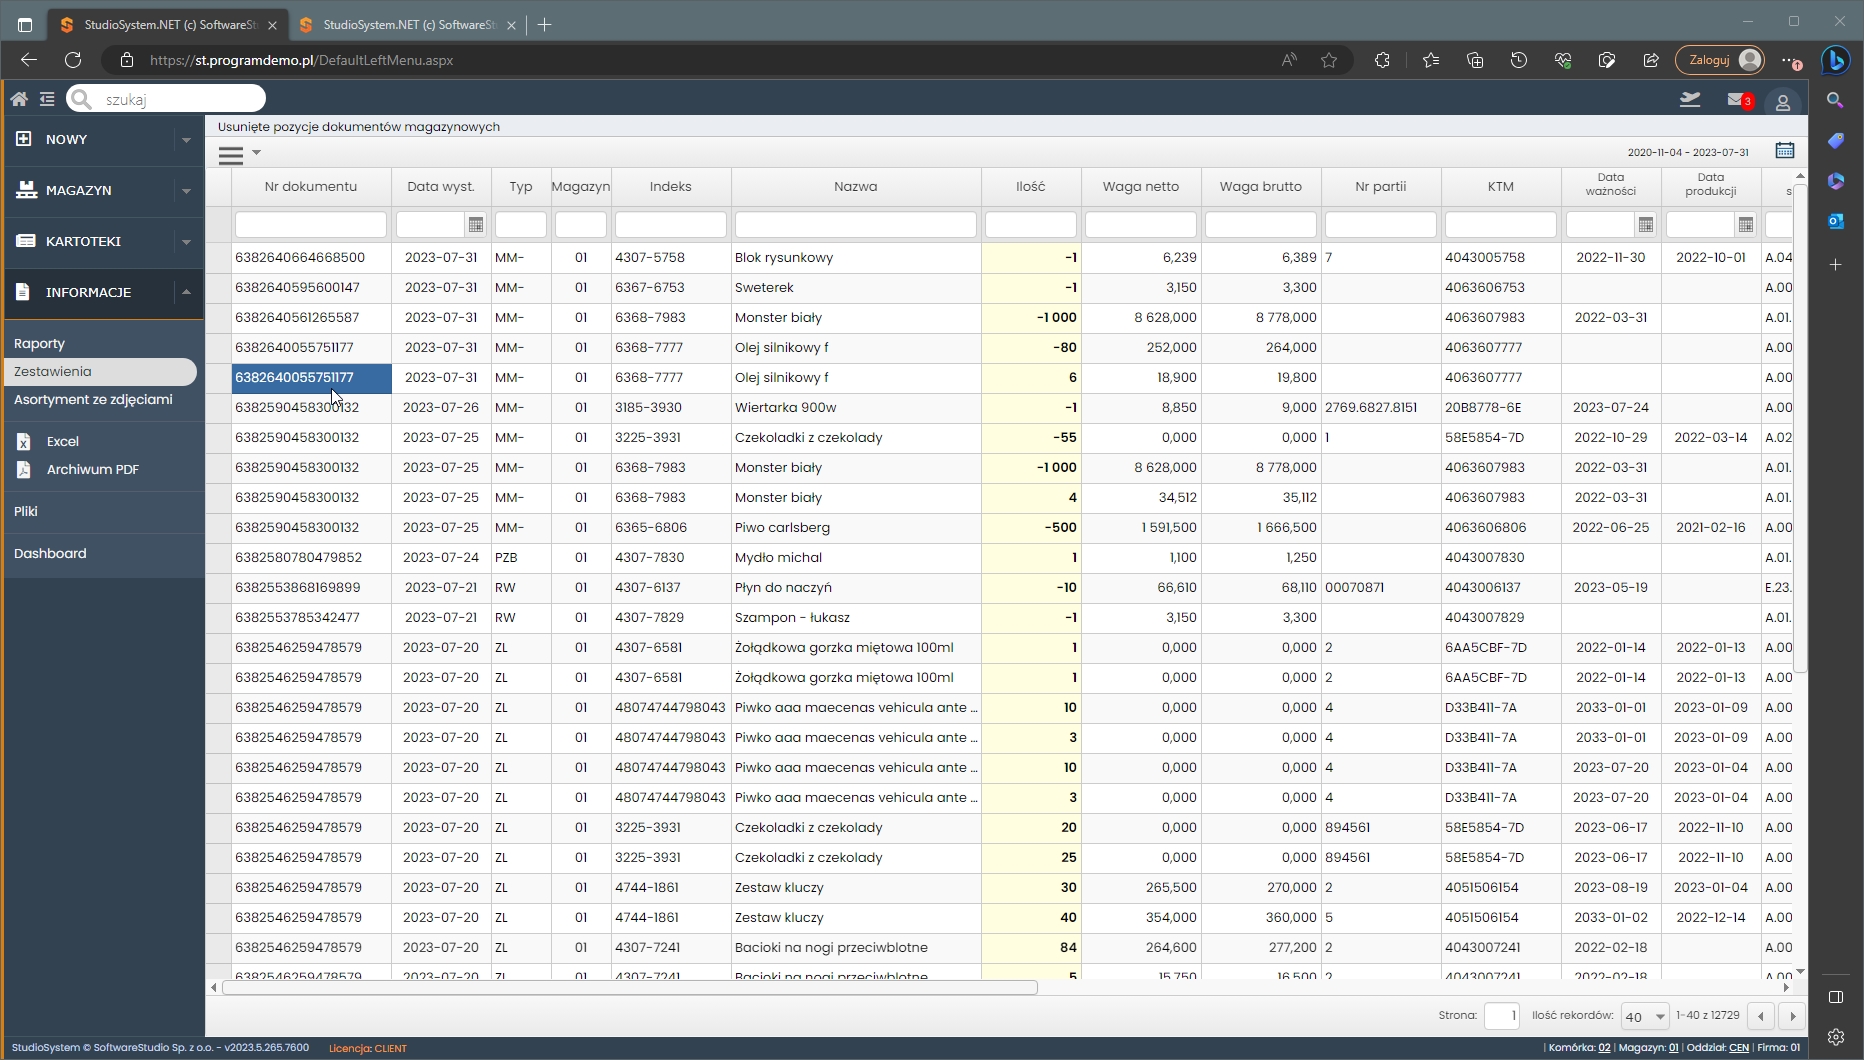1864x1060 pixels.
Task: Open calendar picker for Data wyst. filter
Action: [476, 225]
